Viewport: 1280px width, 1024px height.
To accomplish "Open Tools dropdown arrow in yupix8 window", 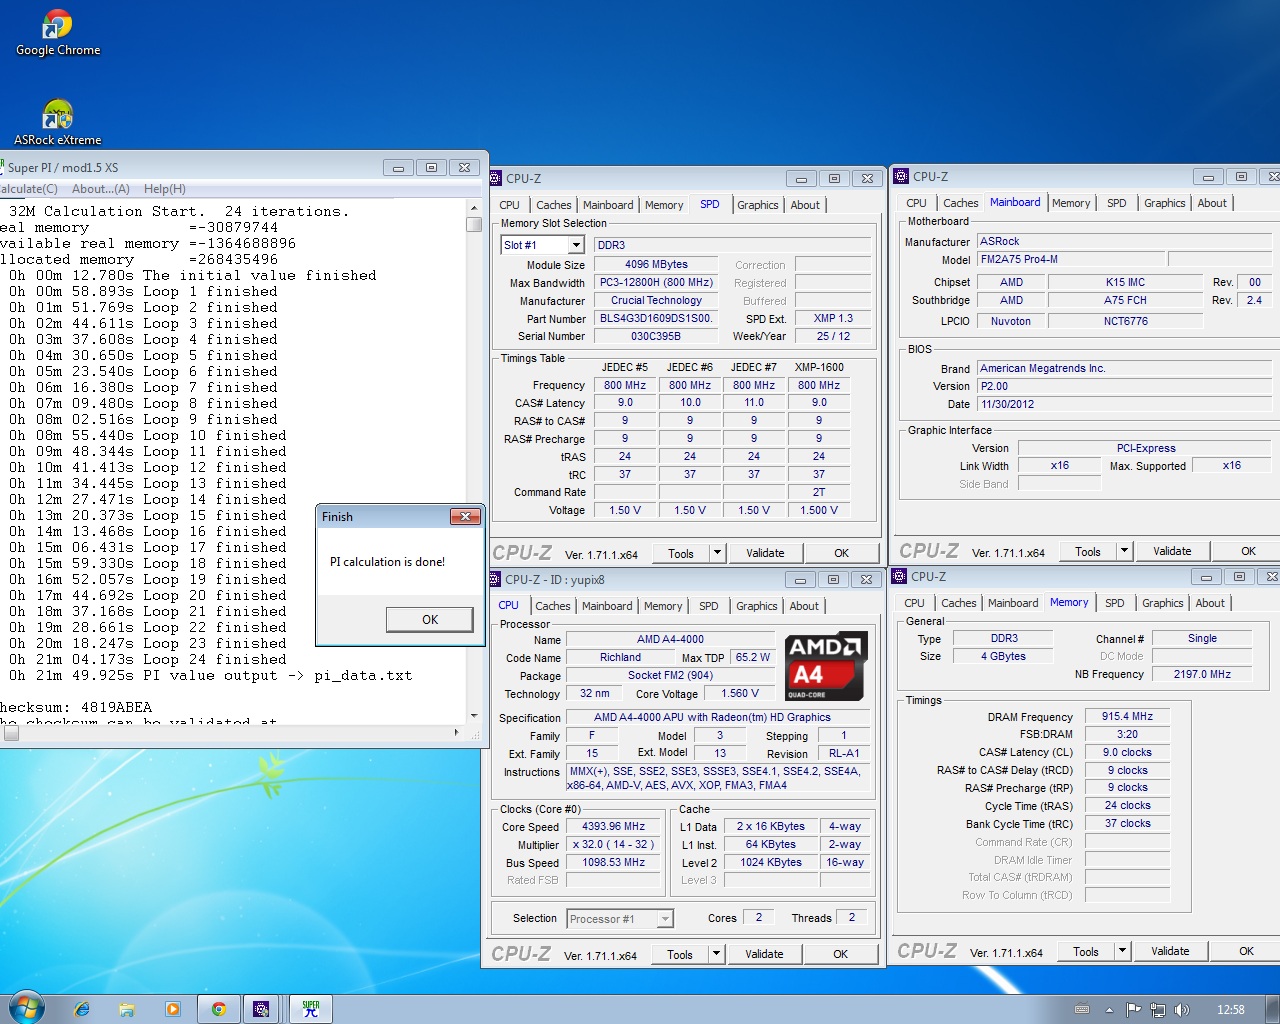I will [x=716, y=954].
